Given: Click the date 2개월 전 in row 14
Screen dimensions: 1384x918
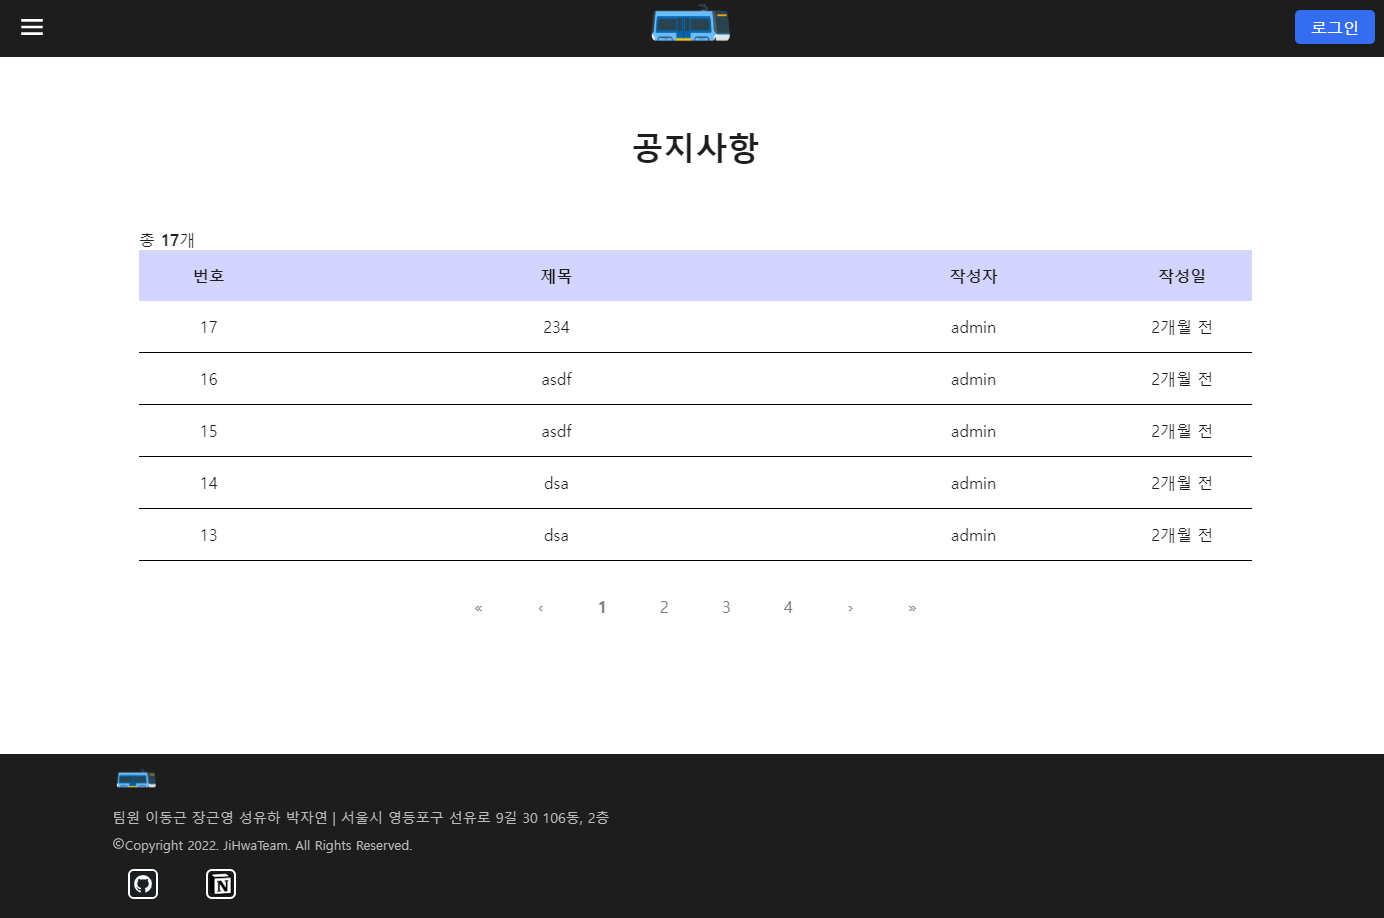Looking at the screenshot, I should pos(1182,483).
